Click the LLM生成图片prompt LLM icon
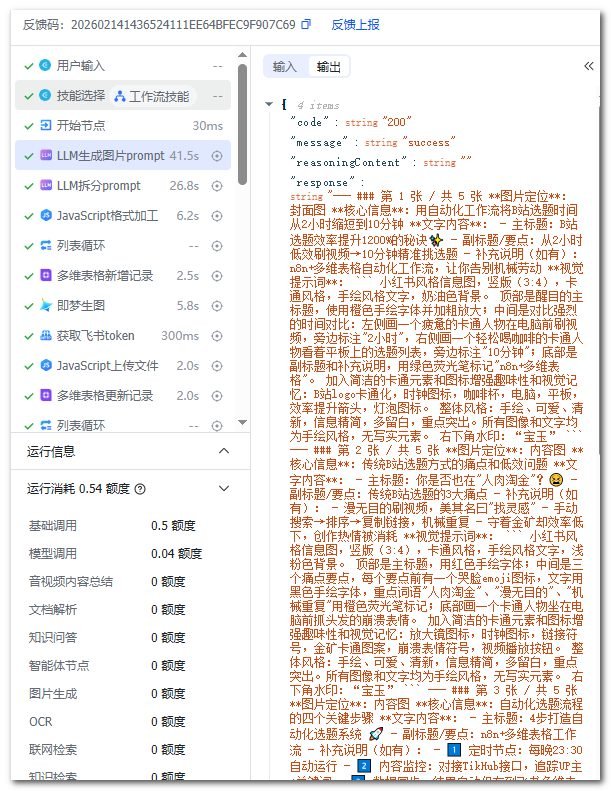The height and width of the screenshot is (791, 611). click(x=45, y=155)
